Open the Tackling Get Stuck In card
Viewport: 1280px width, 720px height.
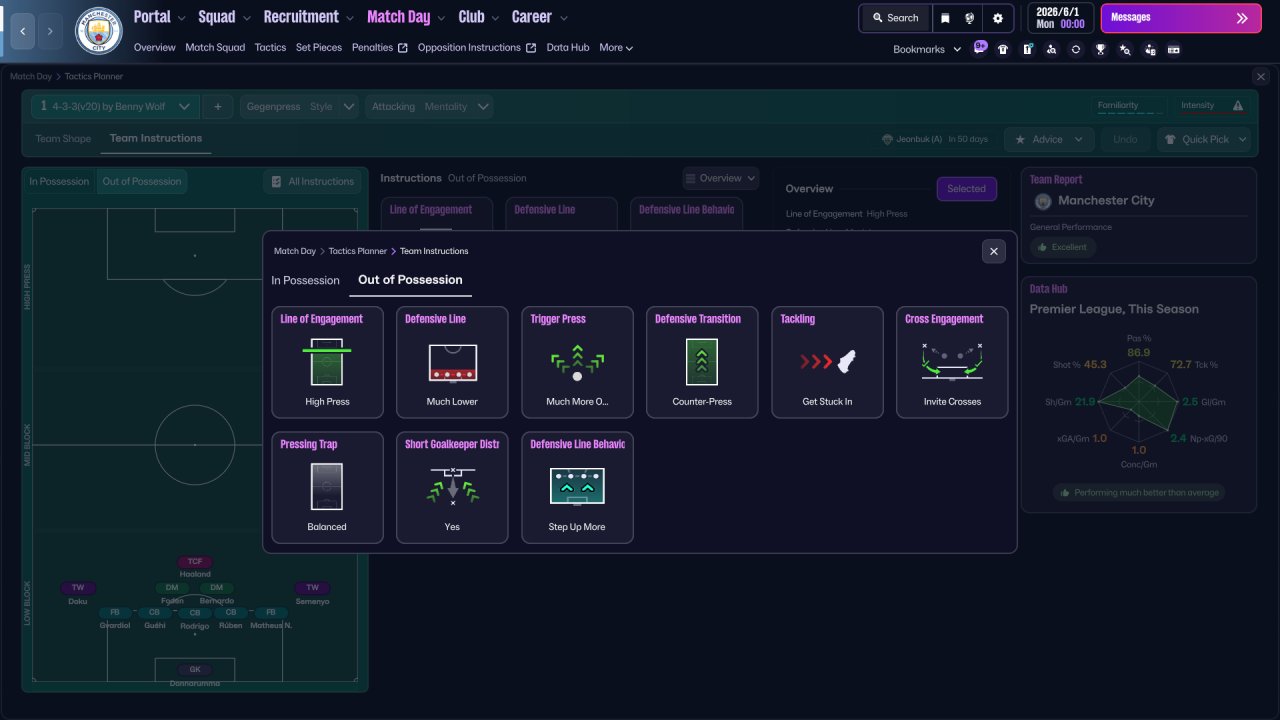coord(827,362)
